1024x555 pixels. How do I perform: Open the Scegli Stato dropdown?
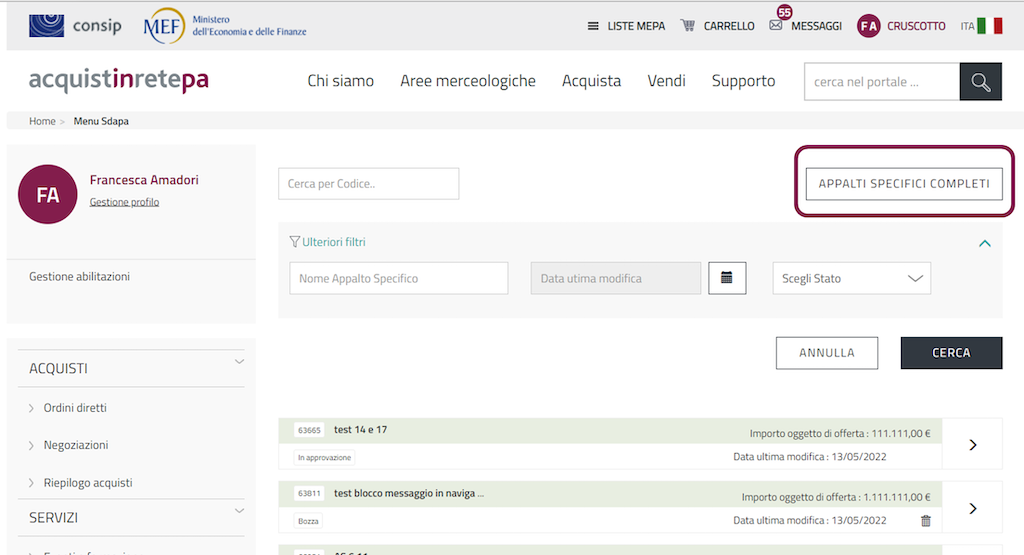pos(851,279)
